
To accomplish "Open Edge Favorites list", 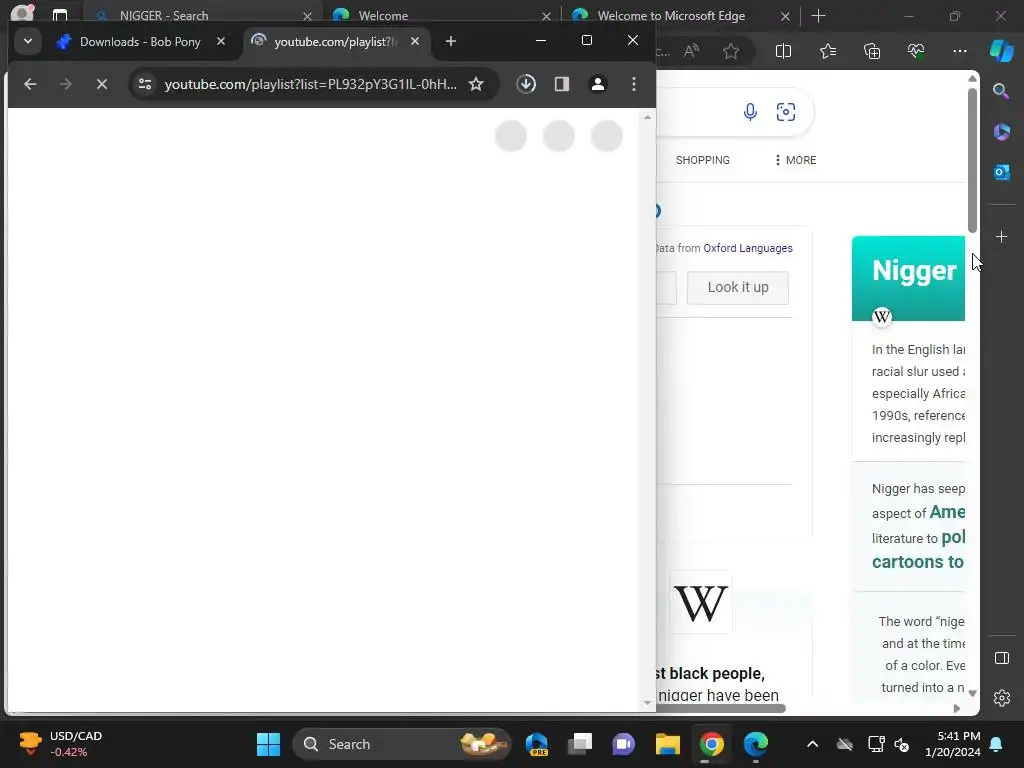I will (827, 51).
